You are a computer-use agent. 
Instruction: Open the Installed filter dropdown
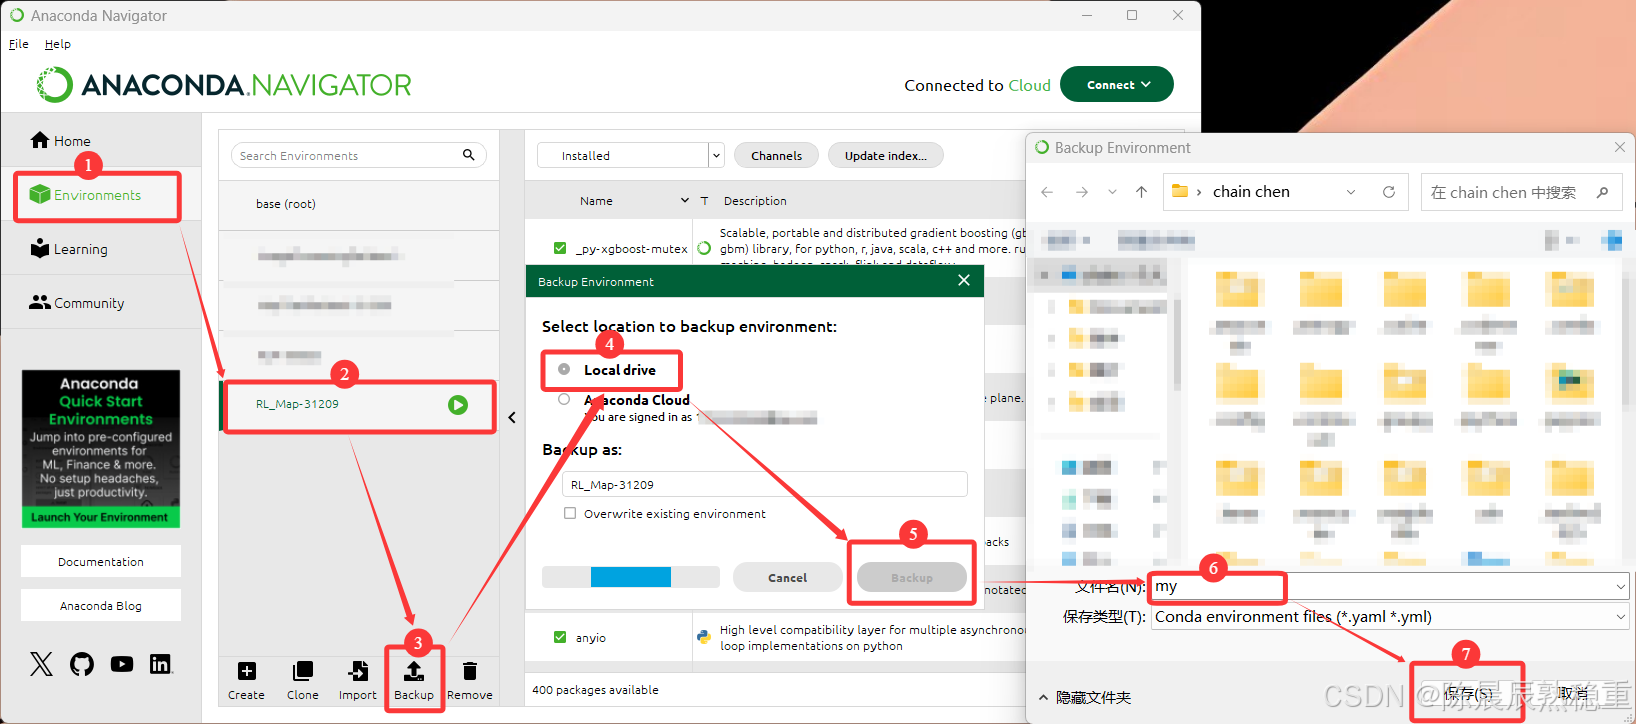[x=716, y=155]
